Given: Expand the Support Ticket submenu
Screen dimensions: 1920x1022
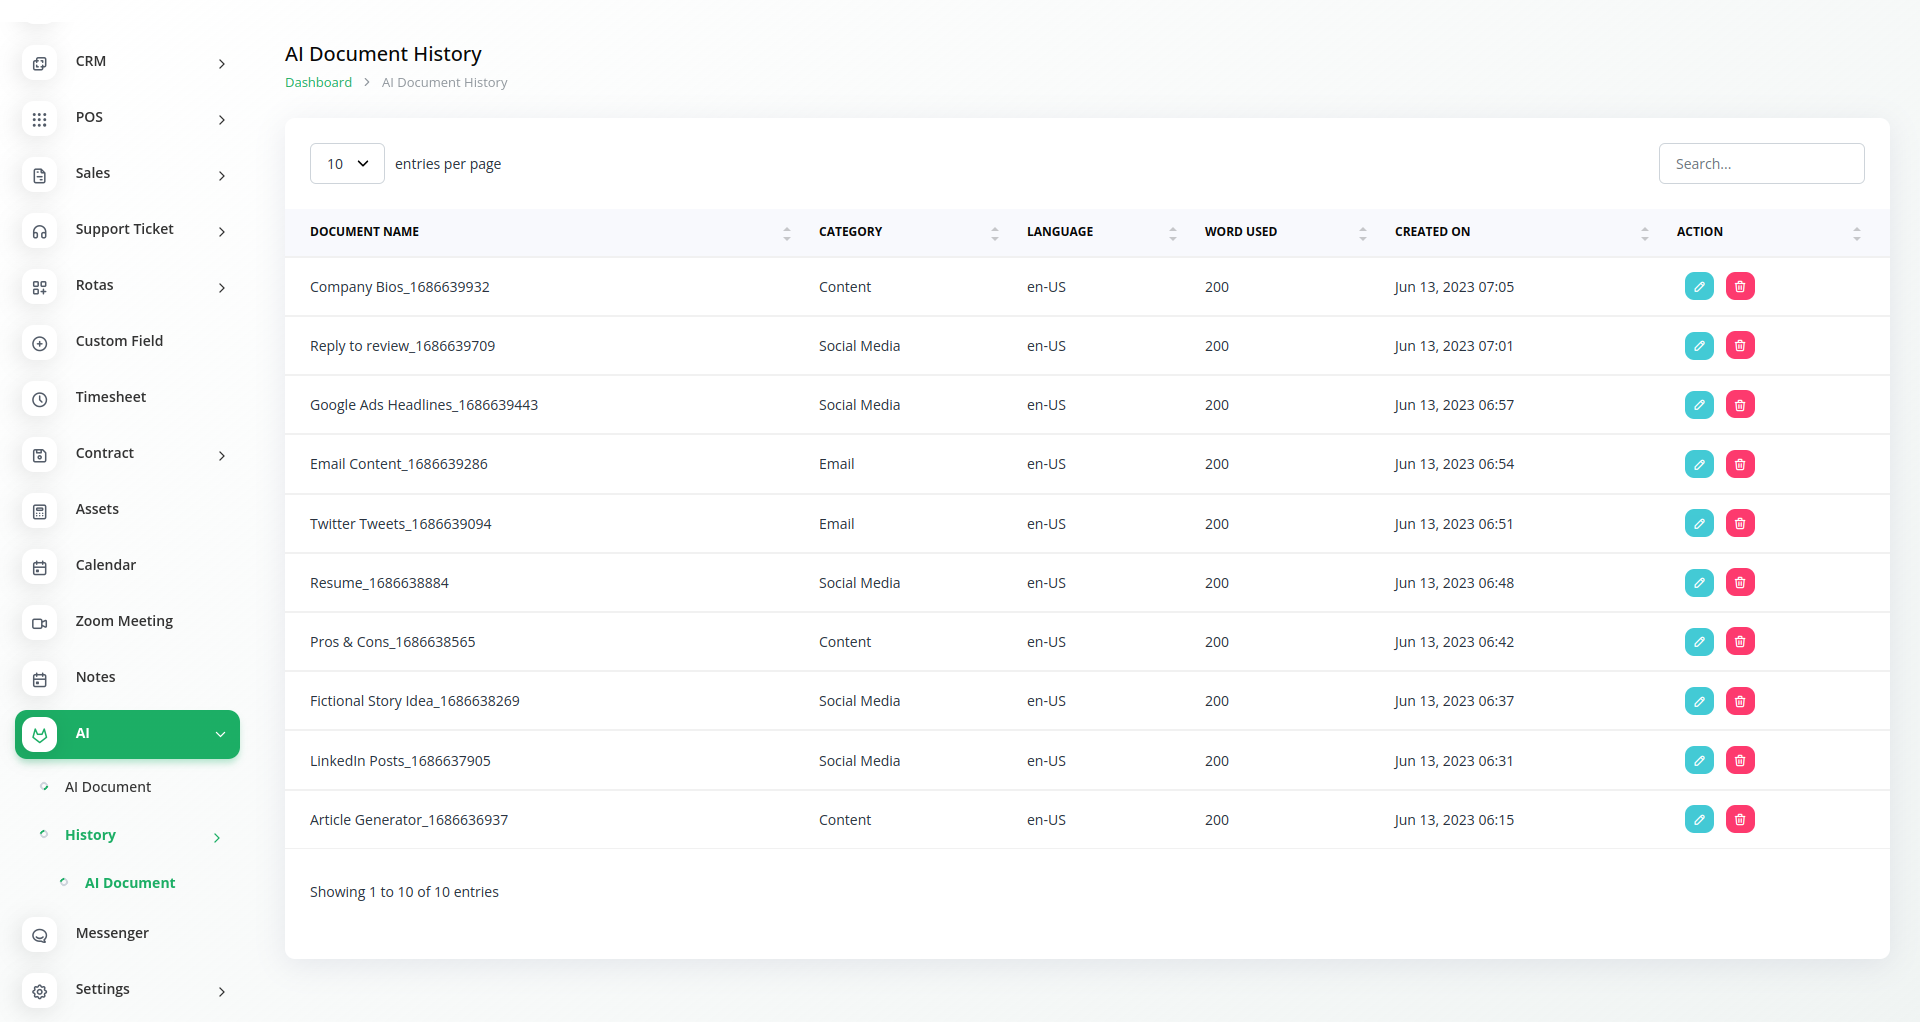Looking at the screenshot, I should click(x=221, y=232).
